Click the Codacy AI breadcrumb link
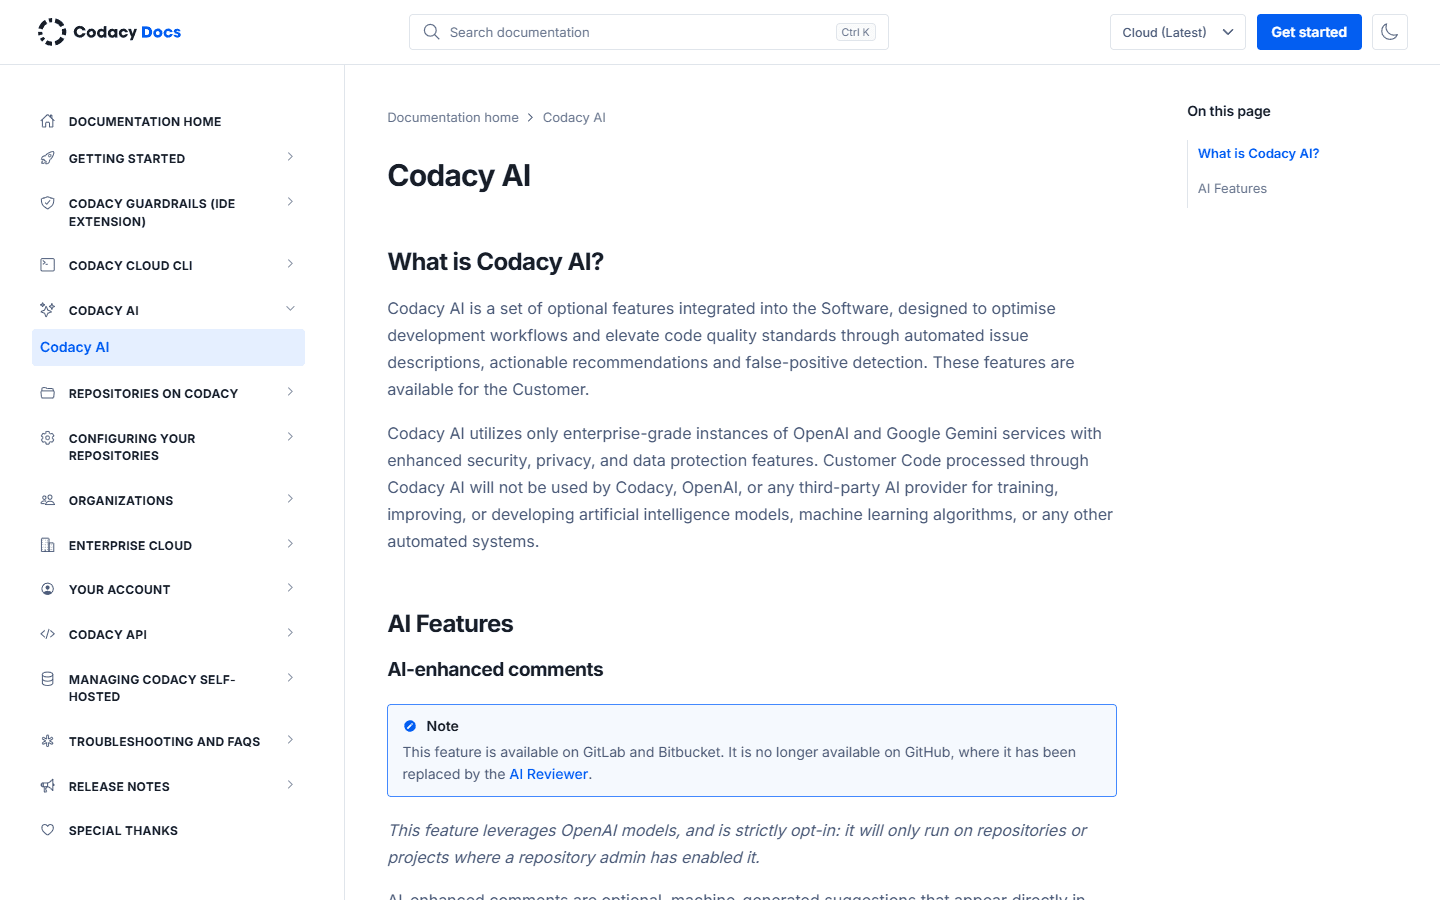 point(574,118)
